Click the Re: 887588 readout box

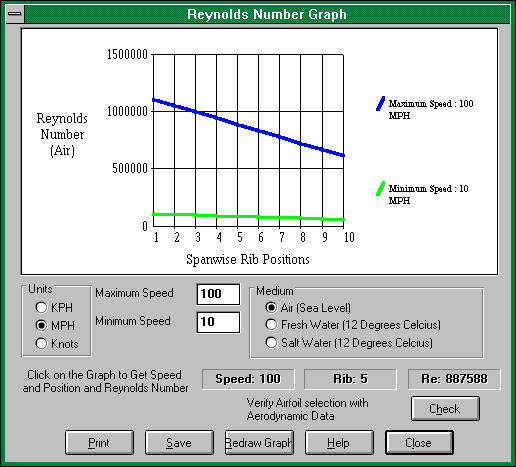point(454,379)
